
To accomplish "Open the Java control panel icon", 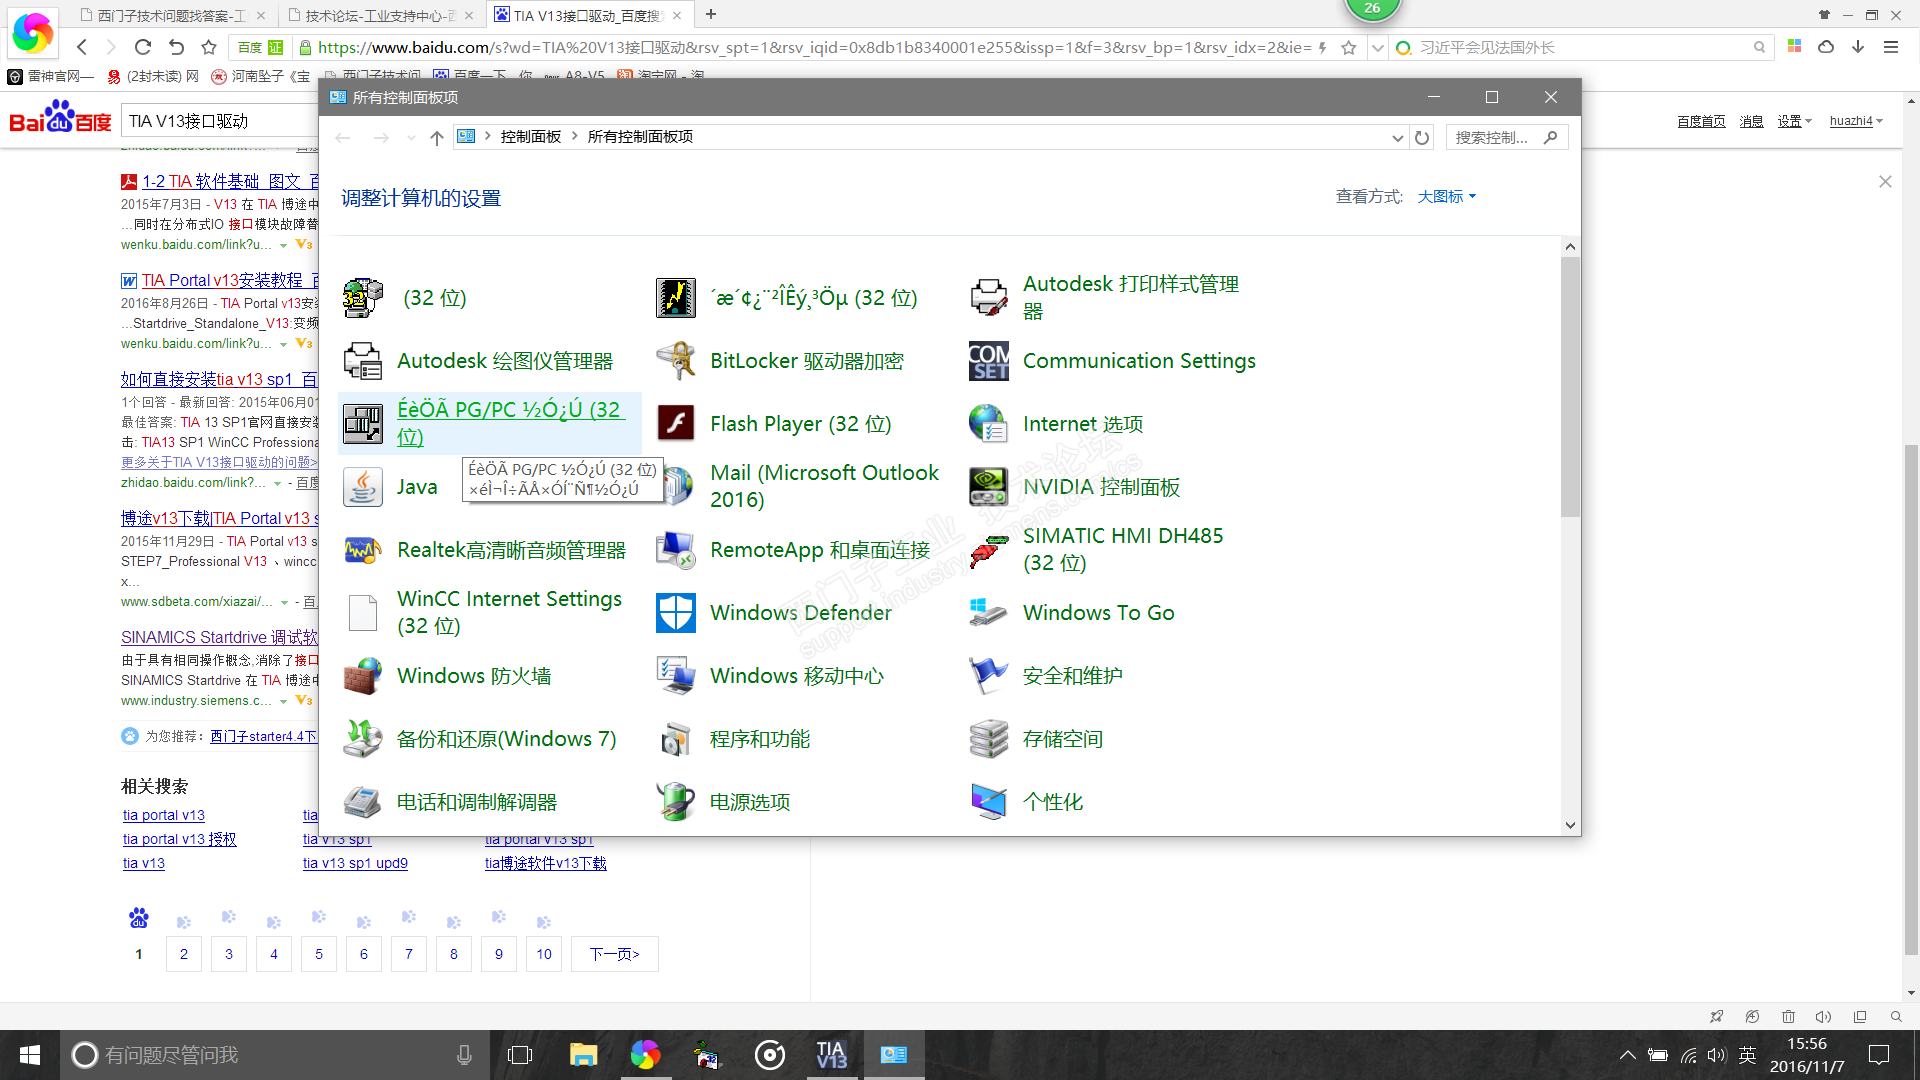I will tap(363, 487).
